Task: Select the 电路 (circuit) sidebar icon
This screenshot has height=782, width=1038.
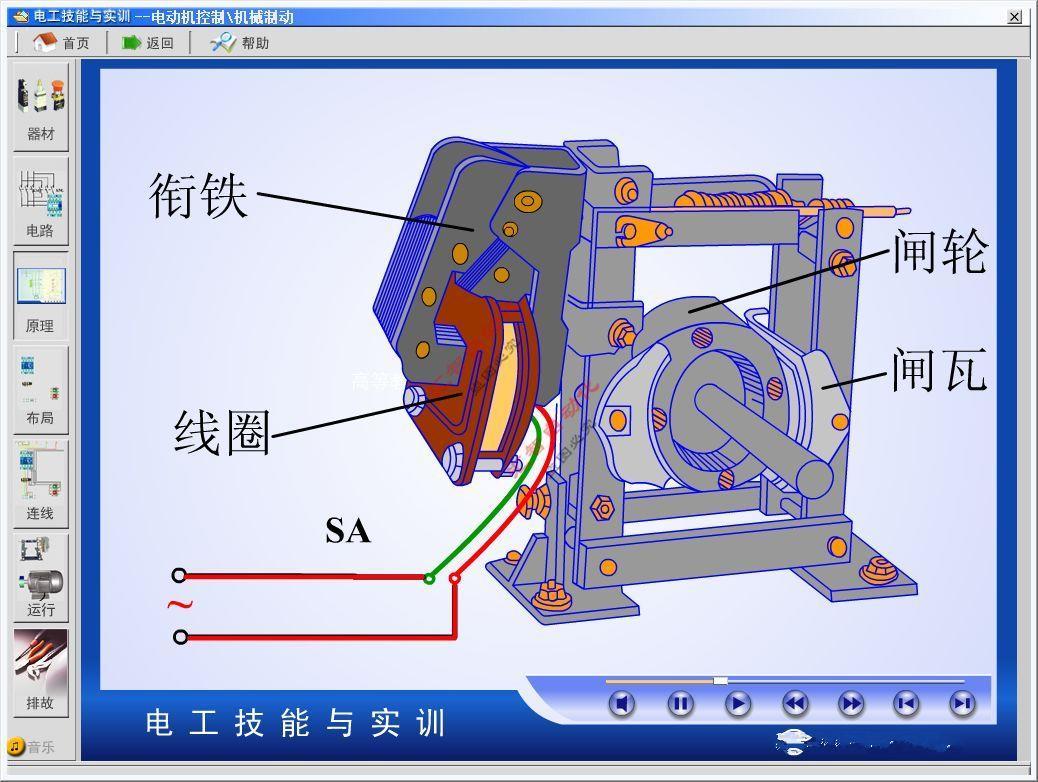Action: pos(40,199)
